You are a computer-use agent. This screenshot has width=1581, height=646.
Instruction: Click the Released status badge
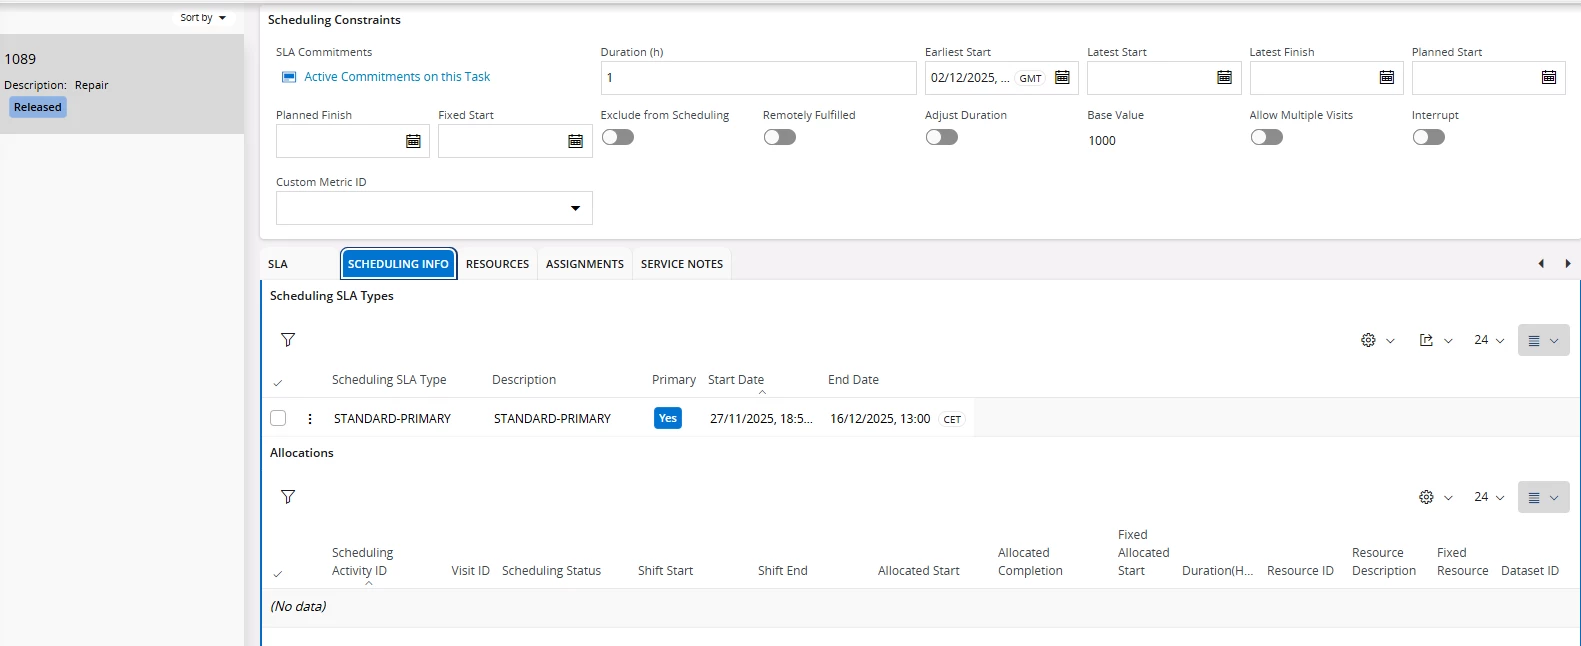pyautogui.click(x=38, y=107)
